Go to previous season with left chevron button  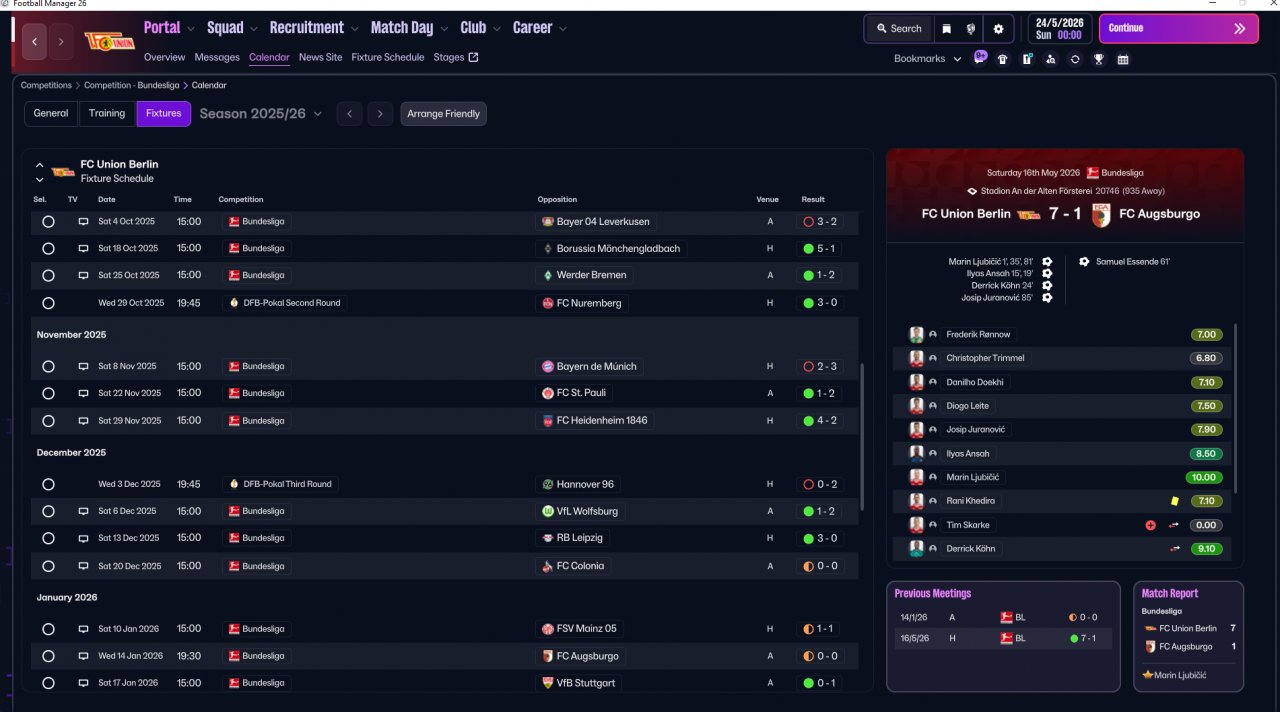[x=349, y=114]
